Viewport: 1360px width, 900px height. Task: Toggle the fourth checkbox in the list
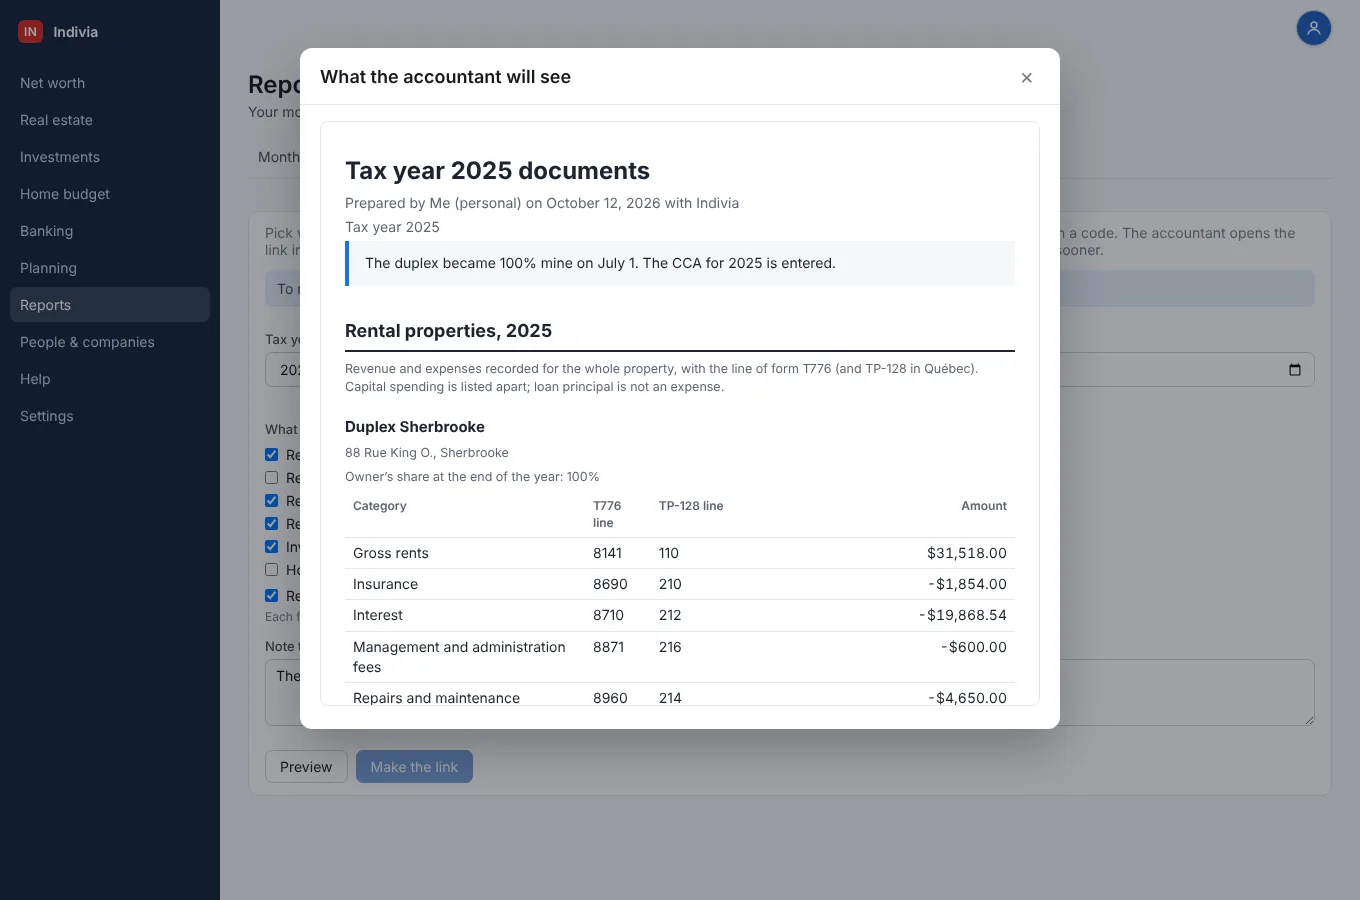271,524
